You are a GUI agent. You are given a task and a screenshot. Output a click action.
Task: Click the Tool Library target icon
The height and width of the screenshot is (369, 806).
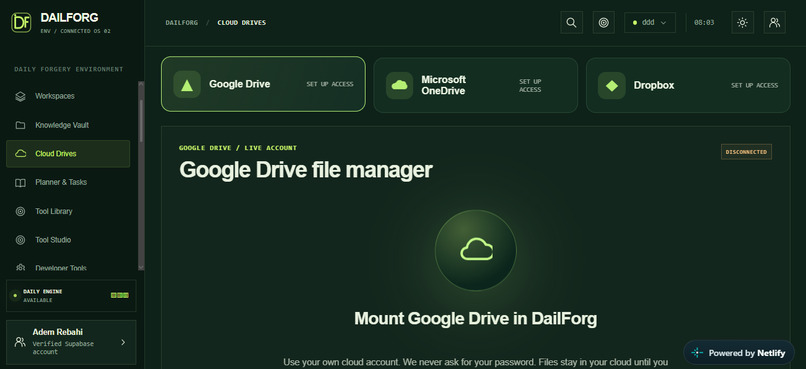point(20,211)
